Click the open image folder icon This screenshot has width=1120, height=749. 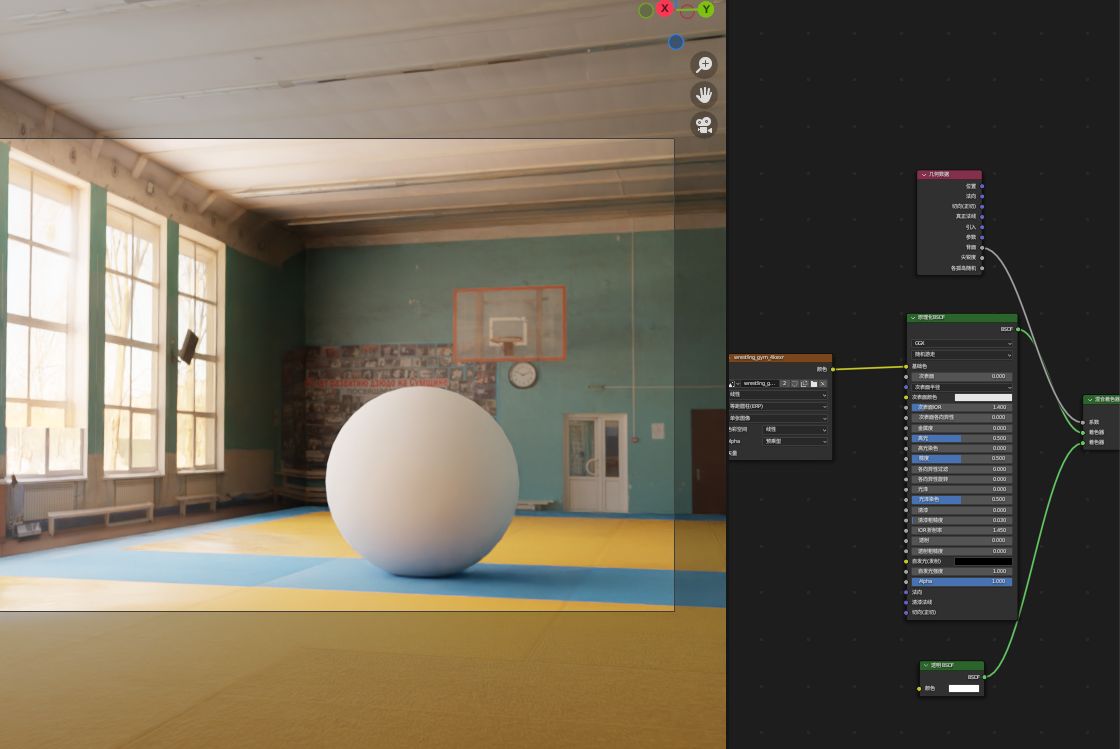pyautogui.click(x=814, y=383)
